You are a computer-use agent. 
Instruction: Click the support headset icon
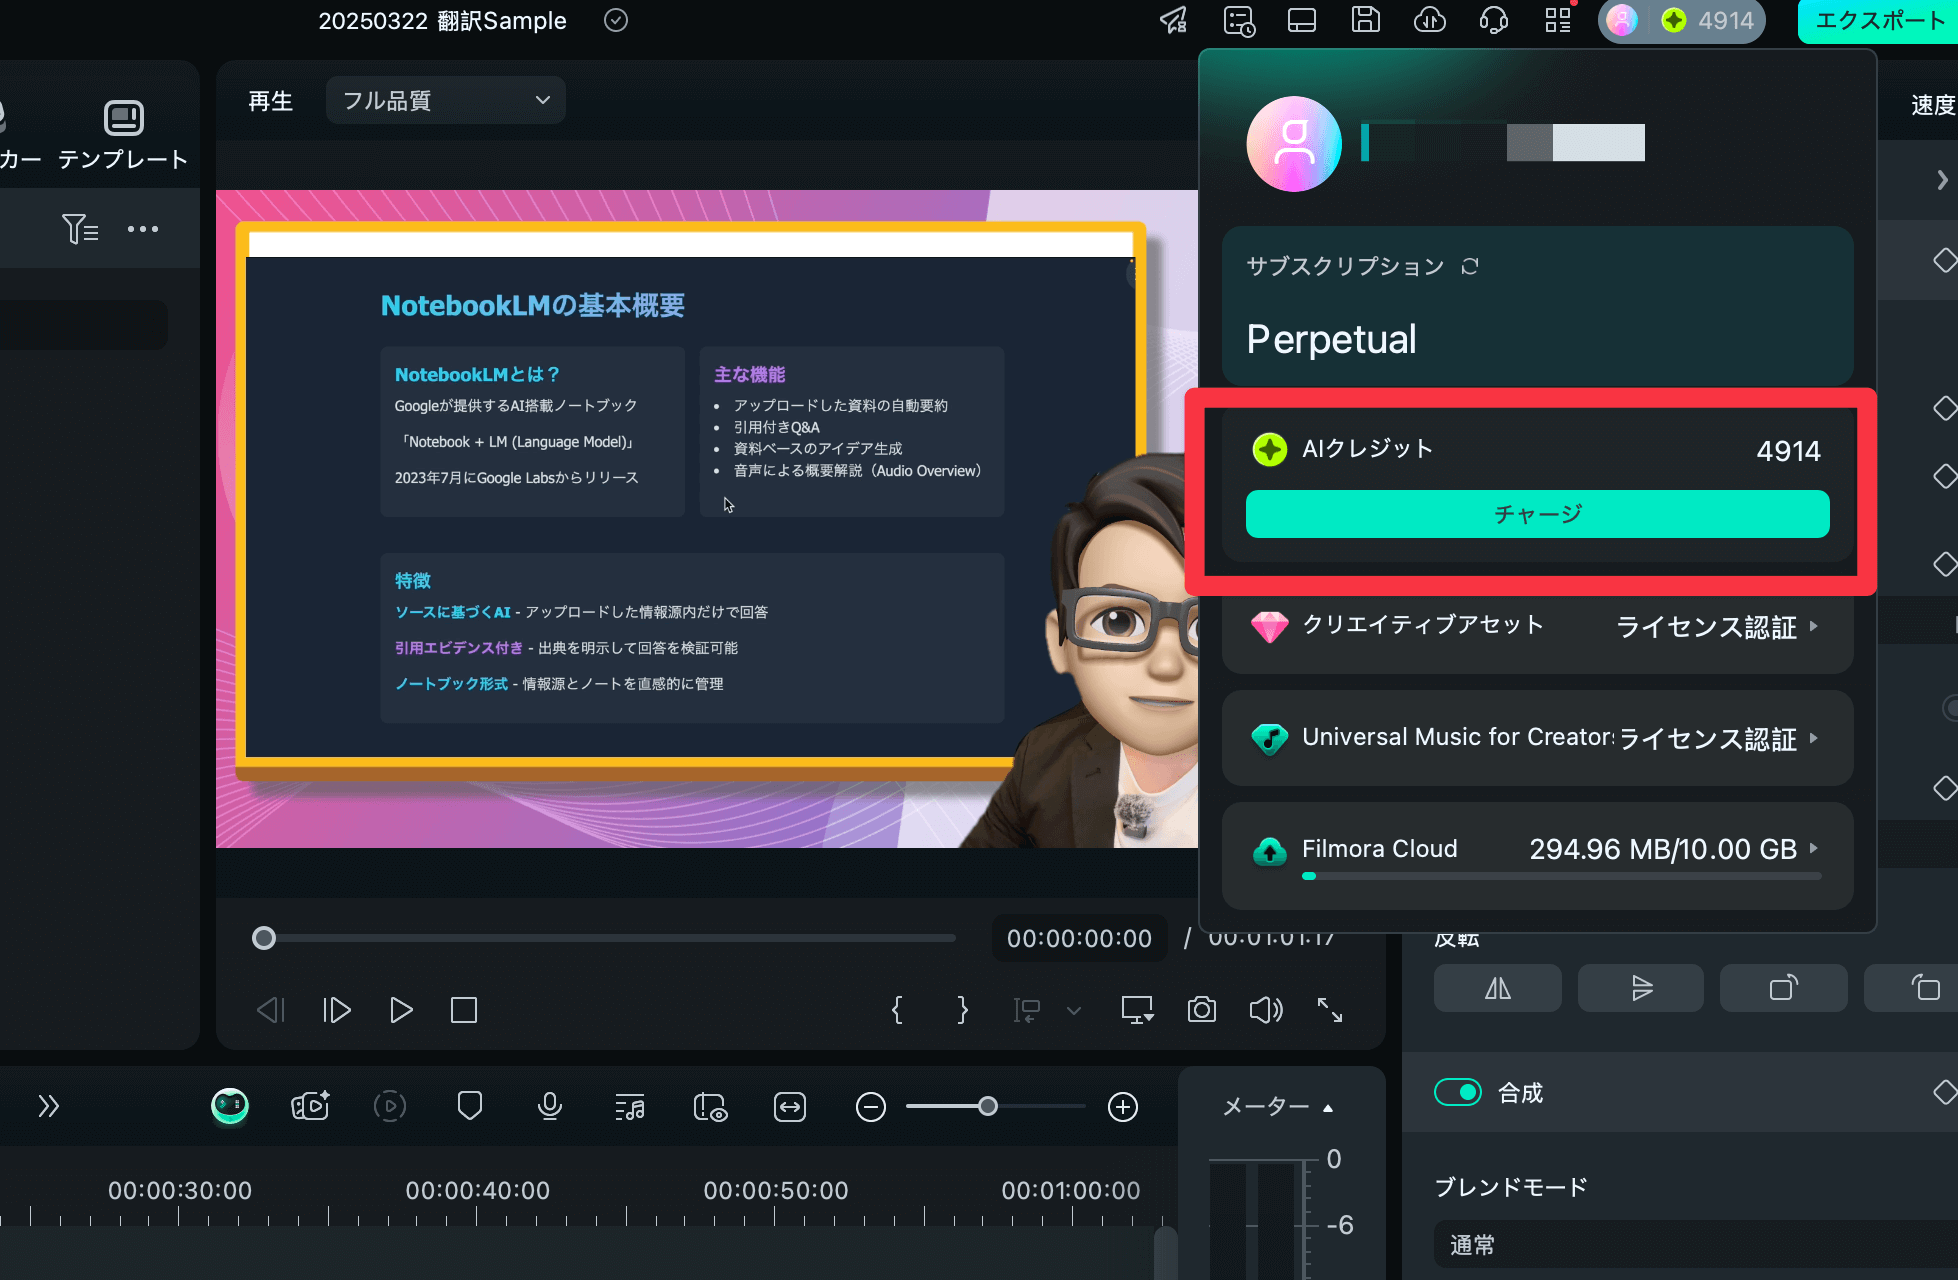click(x=1493, y=20)
